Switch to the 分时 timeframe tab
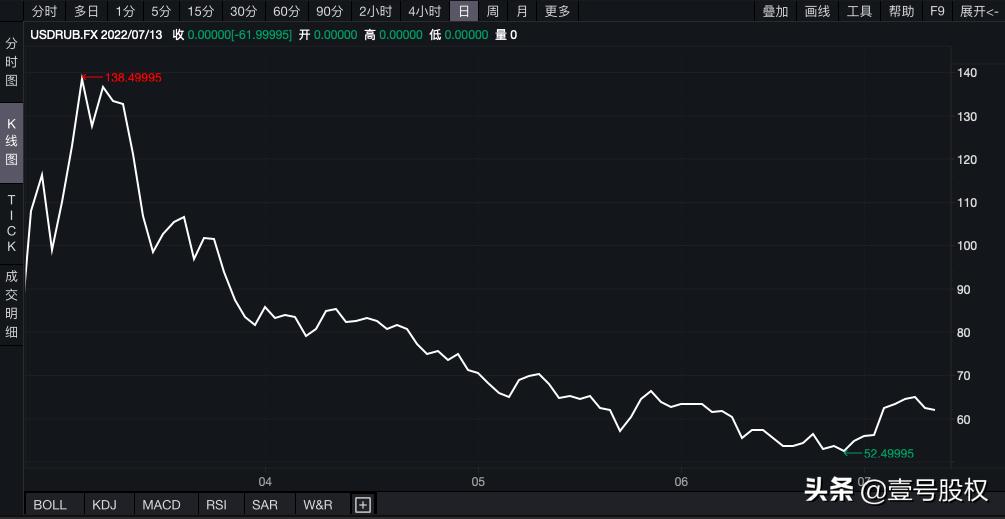This screenshot has height=519, width=1005. pyautogui.click(x=44, y=11)
